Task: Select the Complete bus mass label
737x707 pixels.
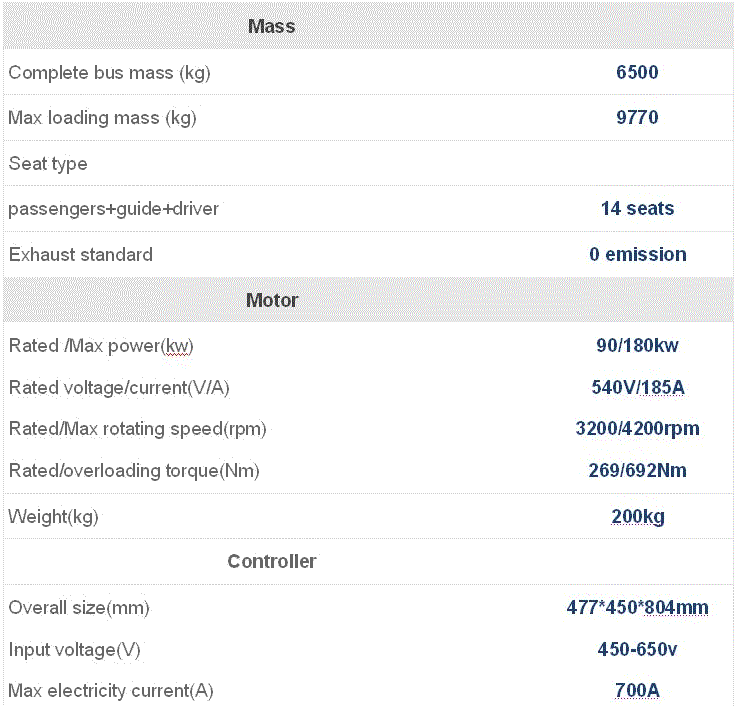Action: pyautogui.click(x=110, y=73)
